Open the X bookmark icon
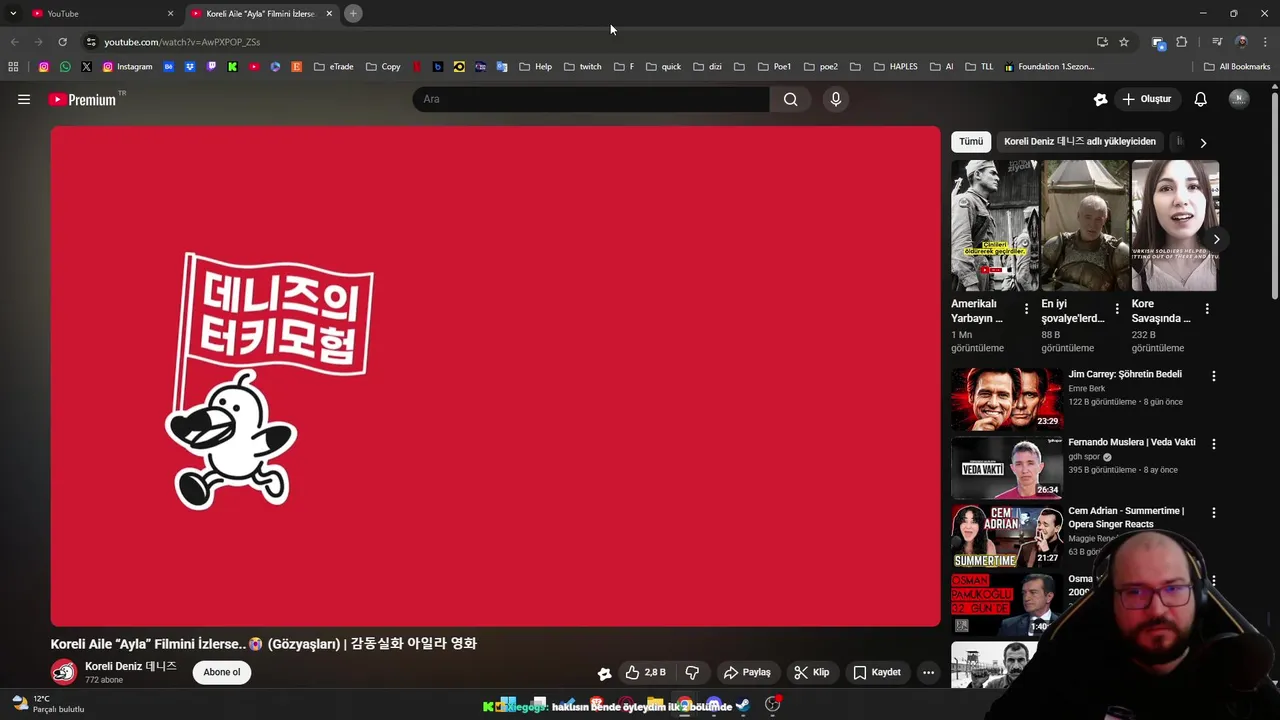This screenshot has height=720, width=1280. click(x=86, y=67)
